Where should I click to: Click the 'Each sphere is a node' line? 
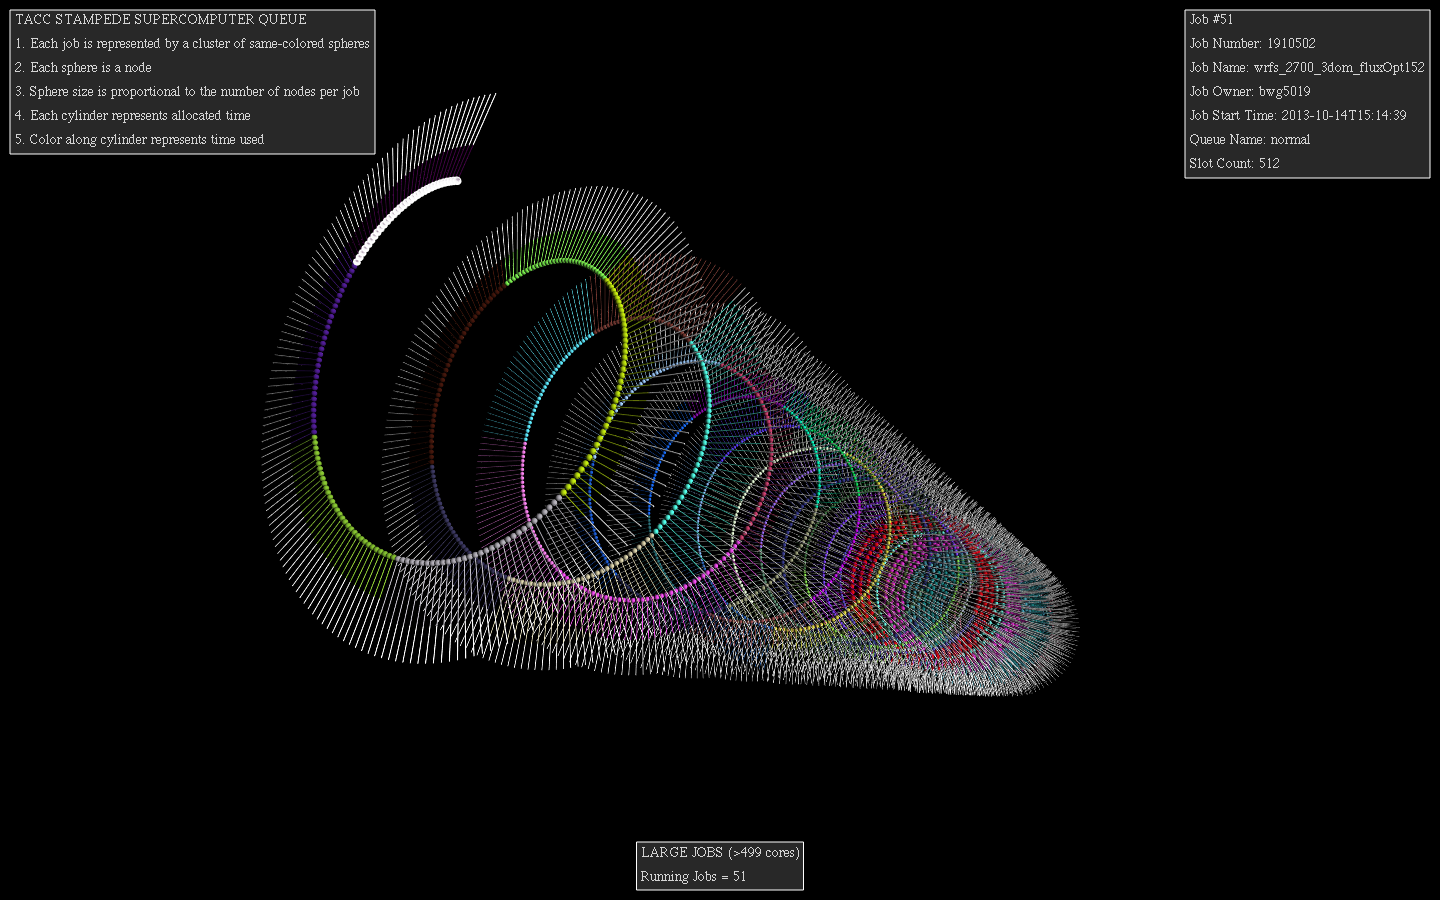click(x=83, y=67)
